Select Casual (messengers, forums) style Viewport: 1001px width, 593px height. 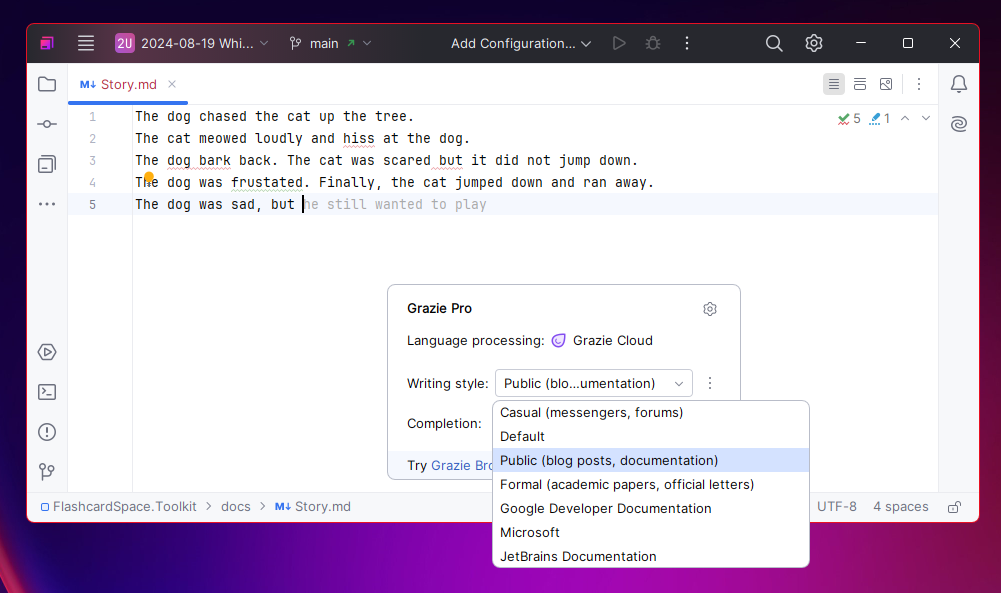coord(651,412)
